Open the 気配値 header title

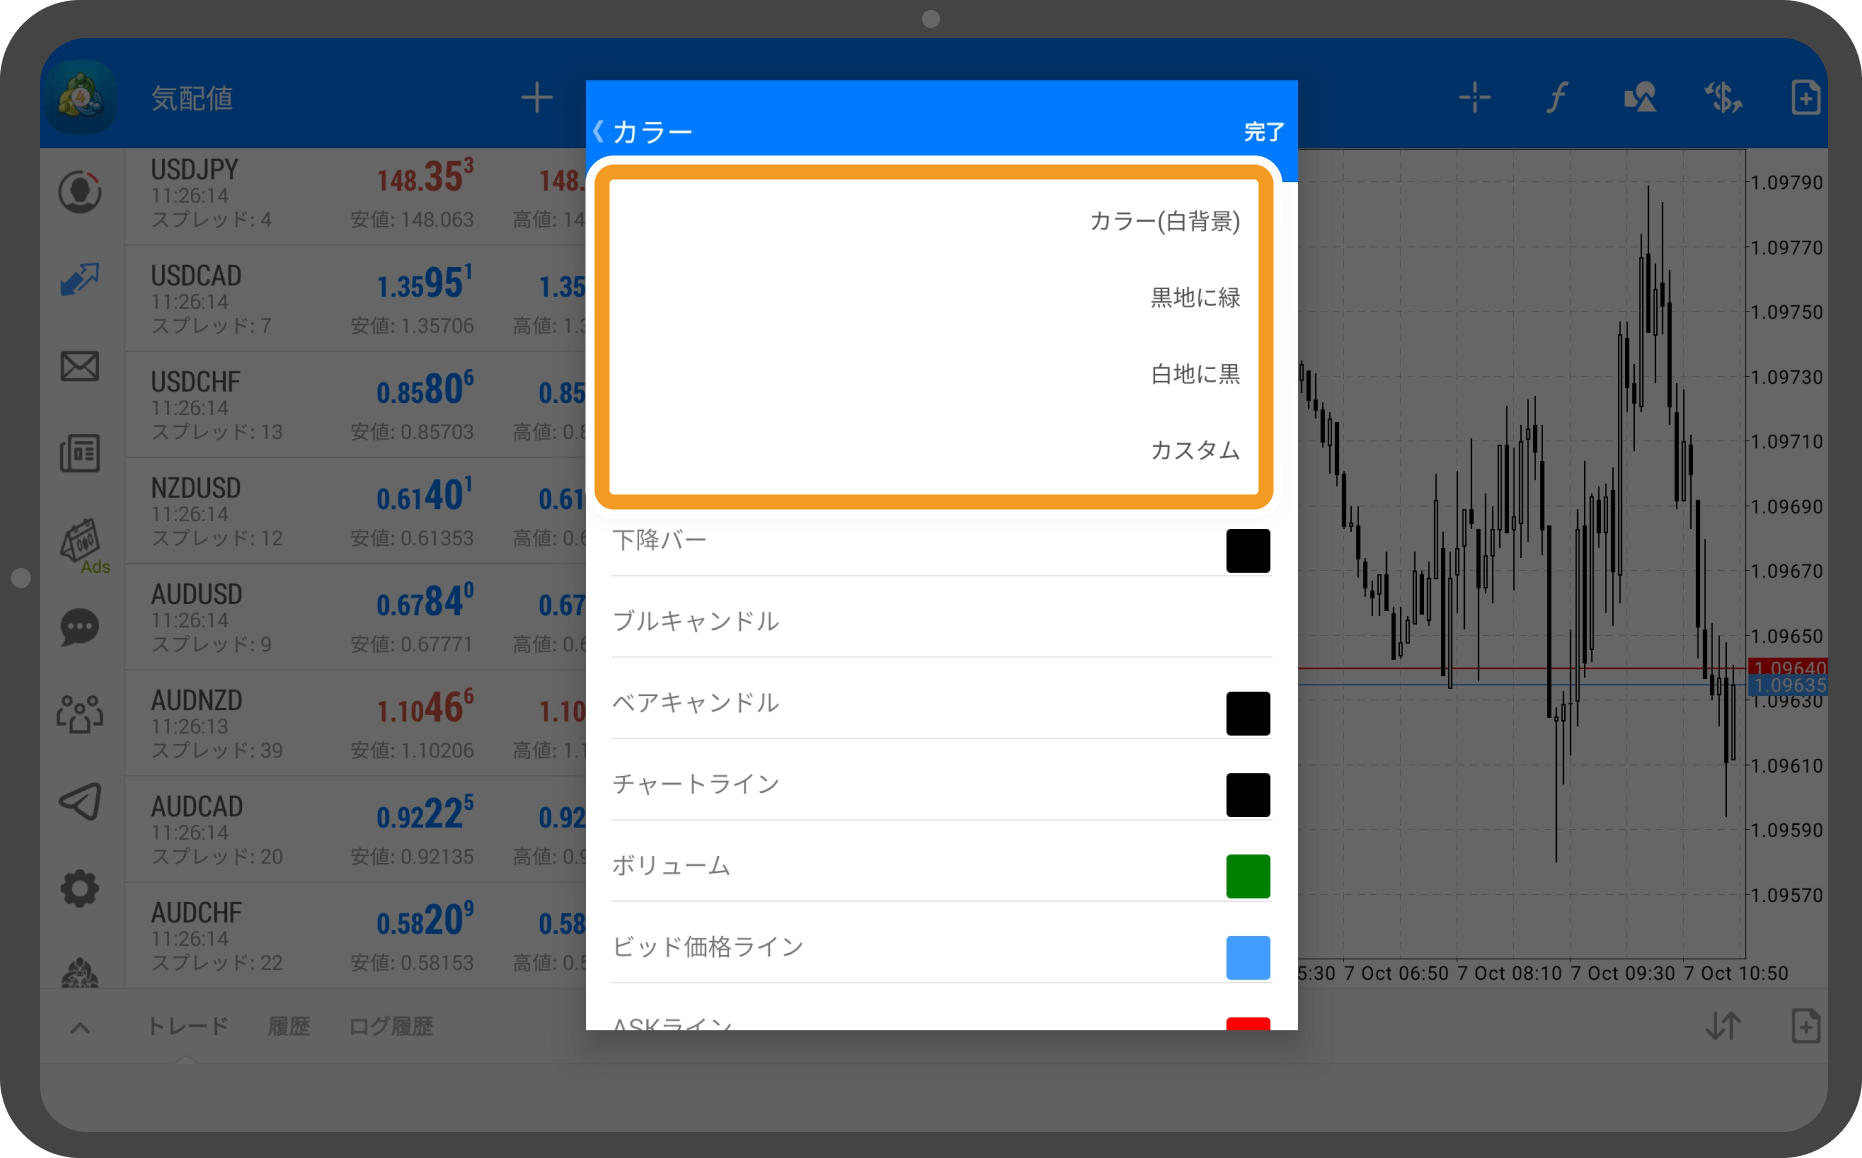tap(192, 98)
